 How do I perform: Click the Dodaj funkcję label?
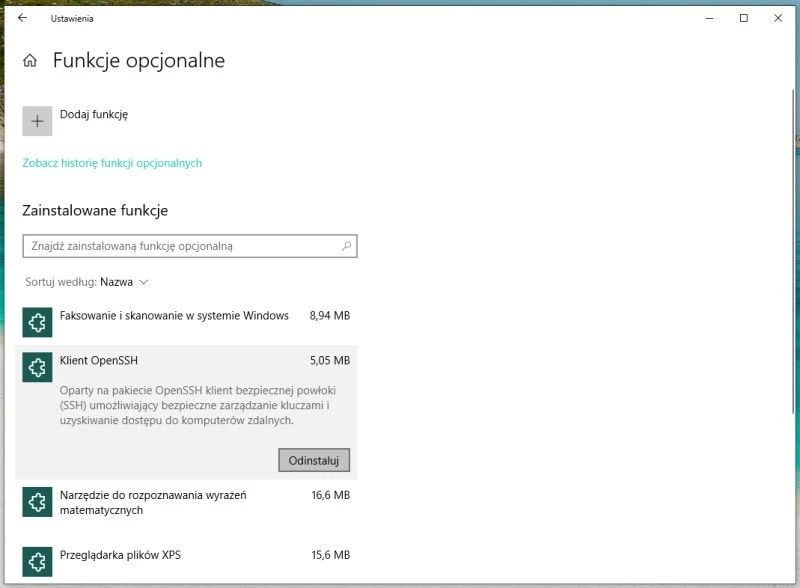pyautogui.click(x=93, y=115)
